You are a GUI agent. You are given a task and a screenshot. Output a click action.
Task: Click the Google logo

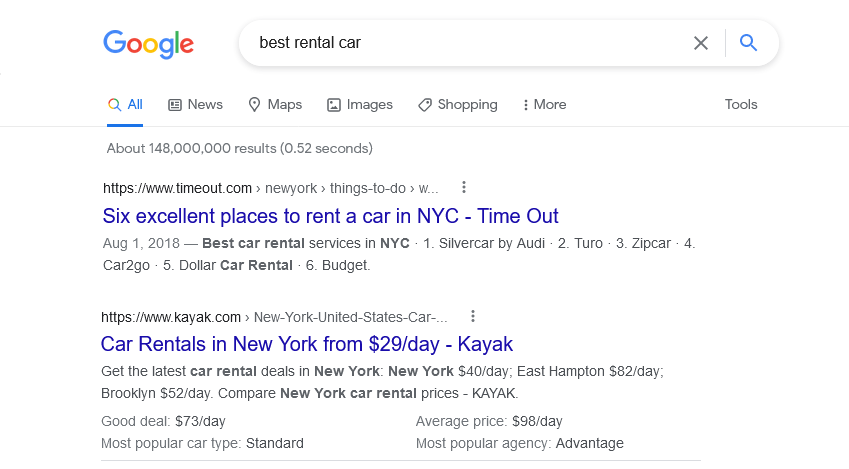[148, 43]
